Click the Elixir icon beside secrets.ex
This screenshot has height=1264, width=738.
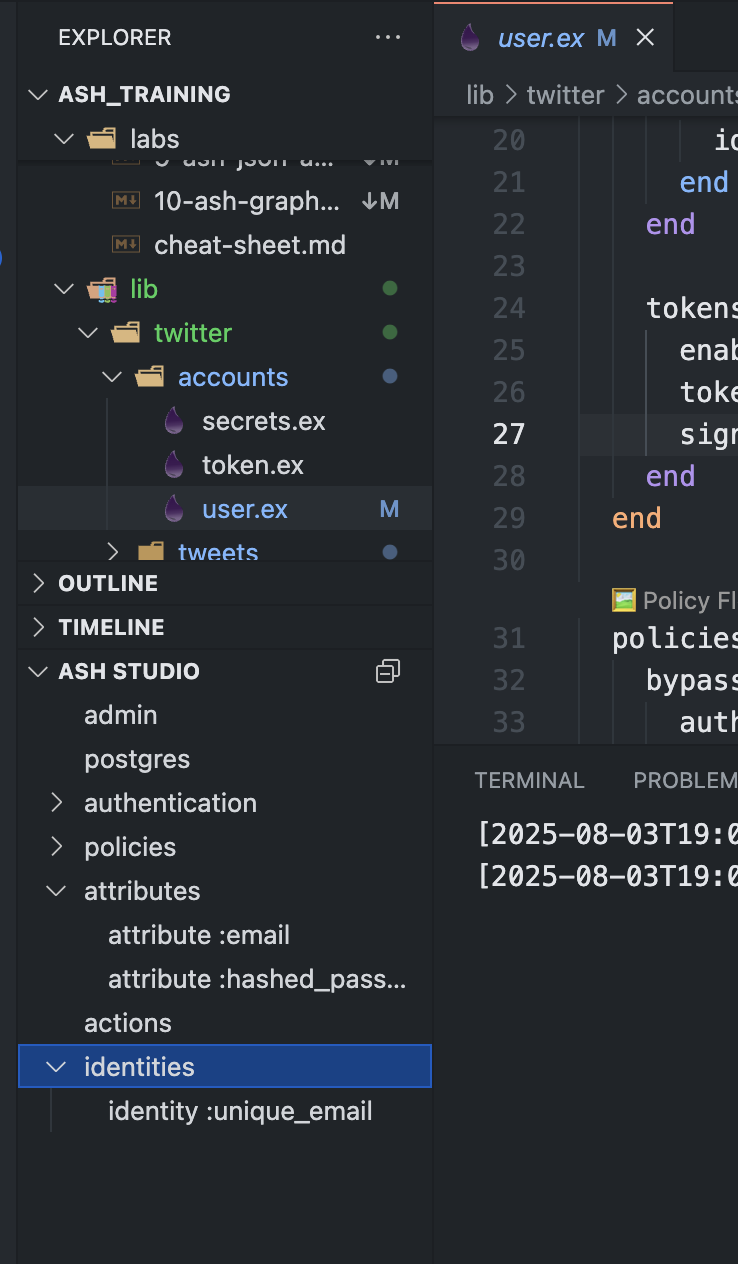(174, 421)
